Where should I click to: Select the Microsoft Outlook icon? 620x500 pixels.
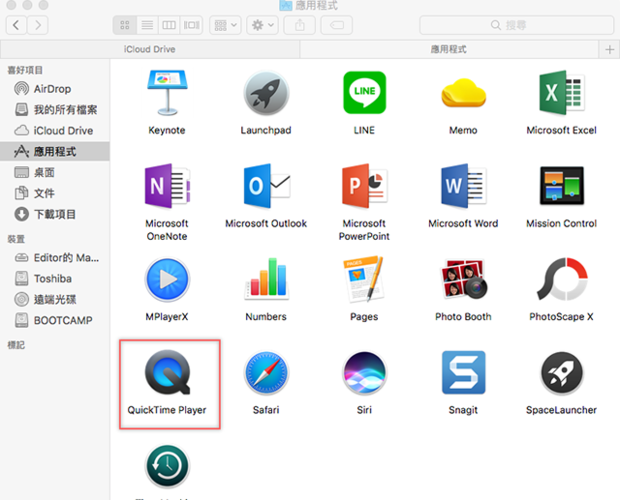pos(266,186)
